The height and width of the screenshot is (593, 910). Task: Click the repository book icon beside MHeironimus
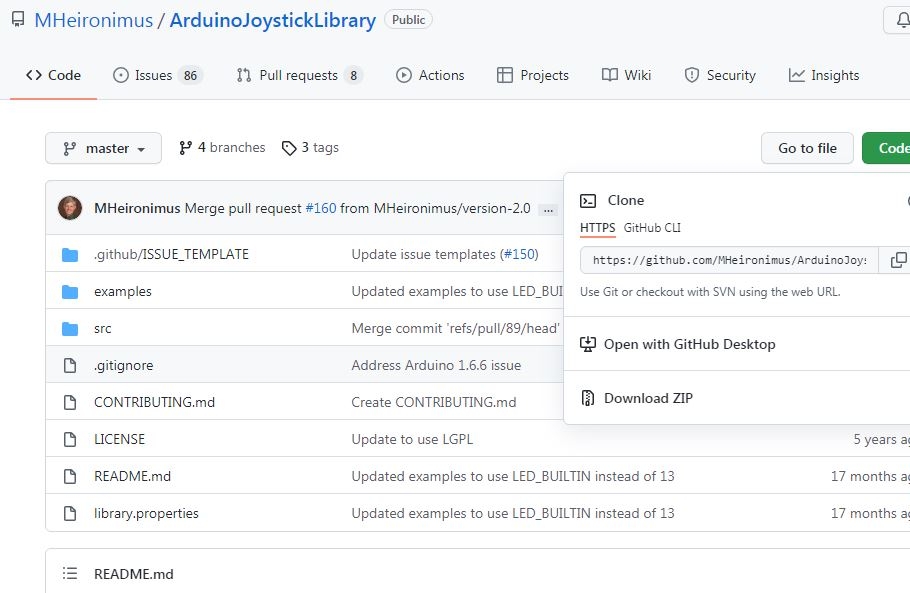pos(18,20)
